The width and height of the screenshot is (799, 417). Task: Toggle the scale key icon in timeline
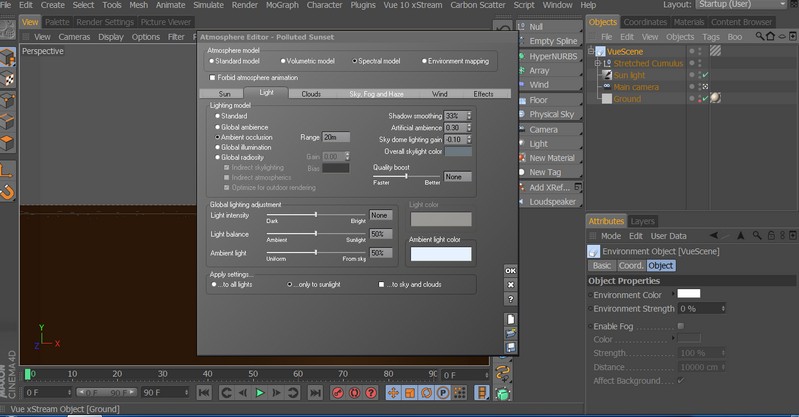tap(410, 393)
